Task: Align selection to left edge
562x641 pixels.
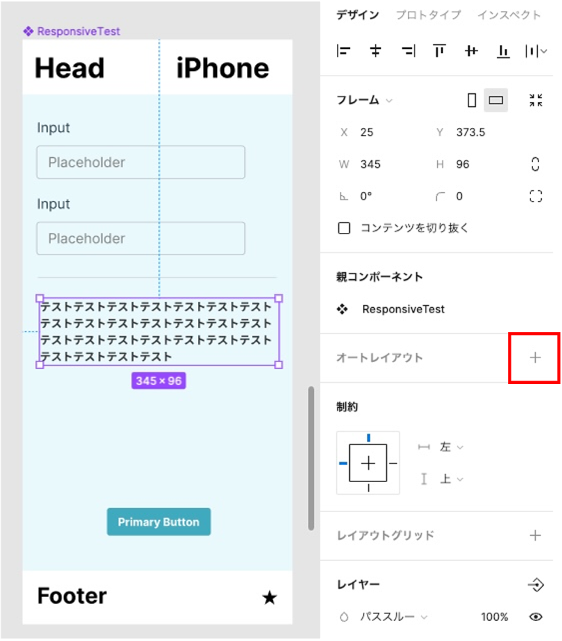Action: [343, 51]
